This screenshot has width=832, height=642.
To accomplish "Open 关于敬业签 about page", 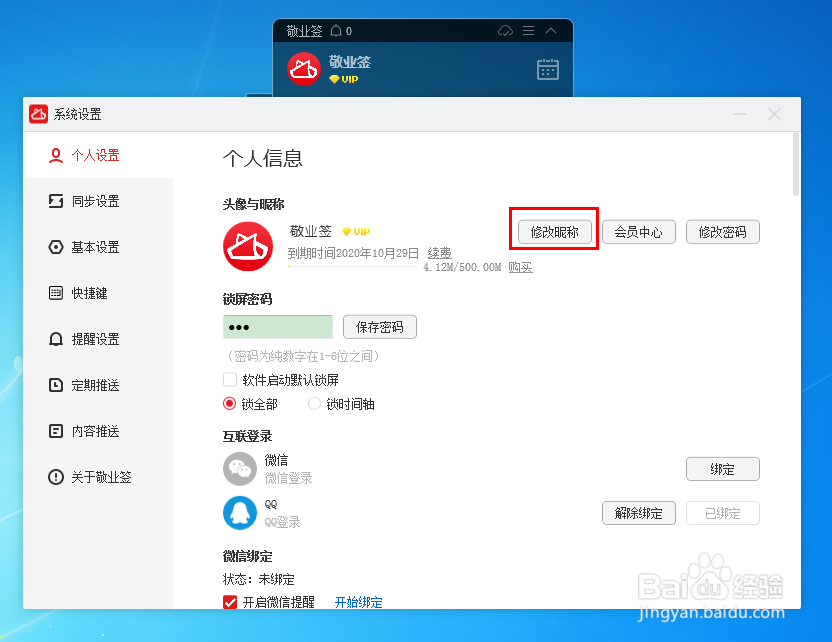I will coord(98,477).
